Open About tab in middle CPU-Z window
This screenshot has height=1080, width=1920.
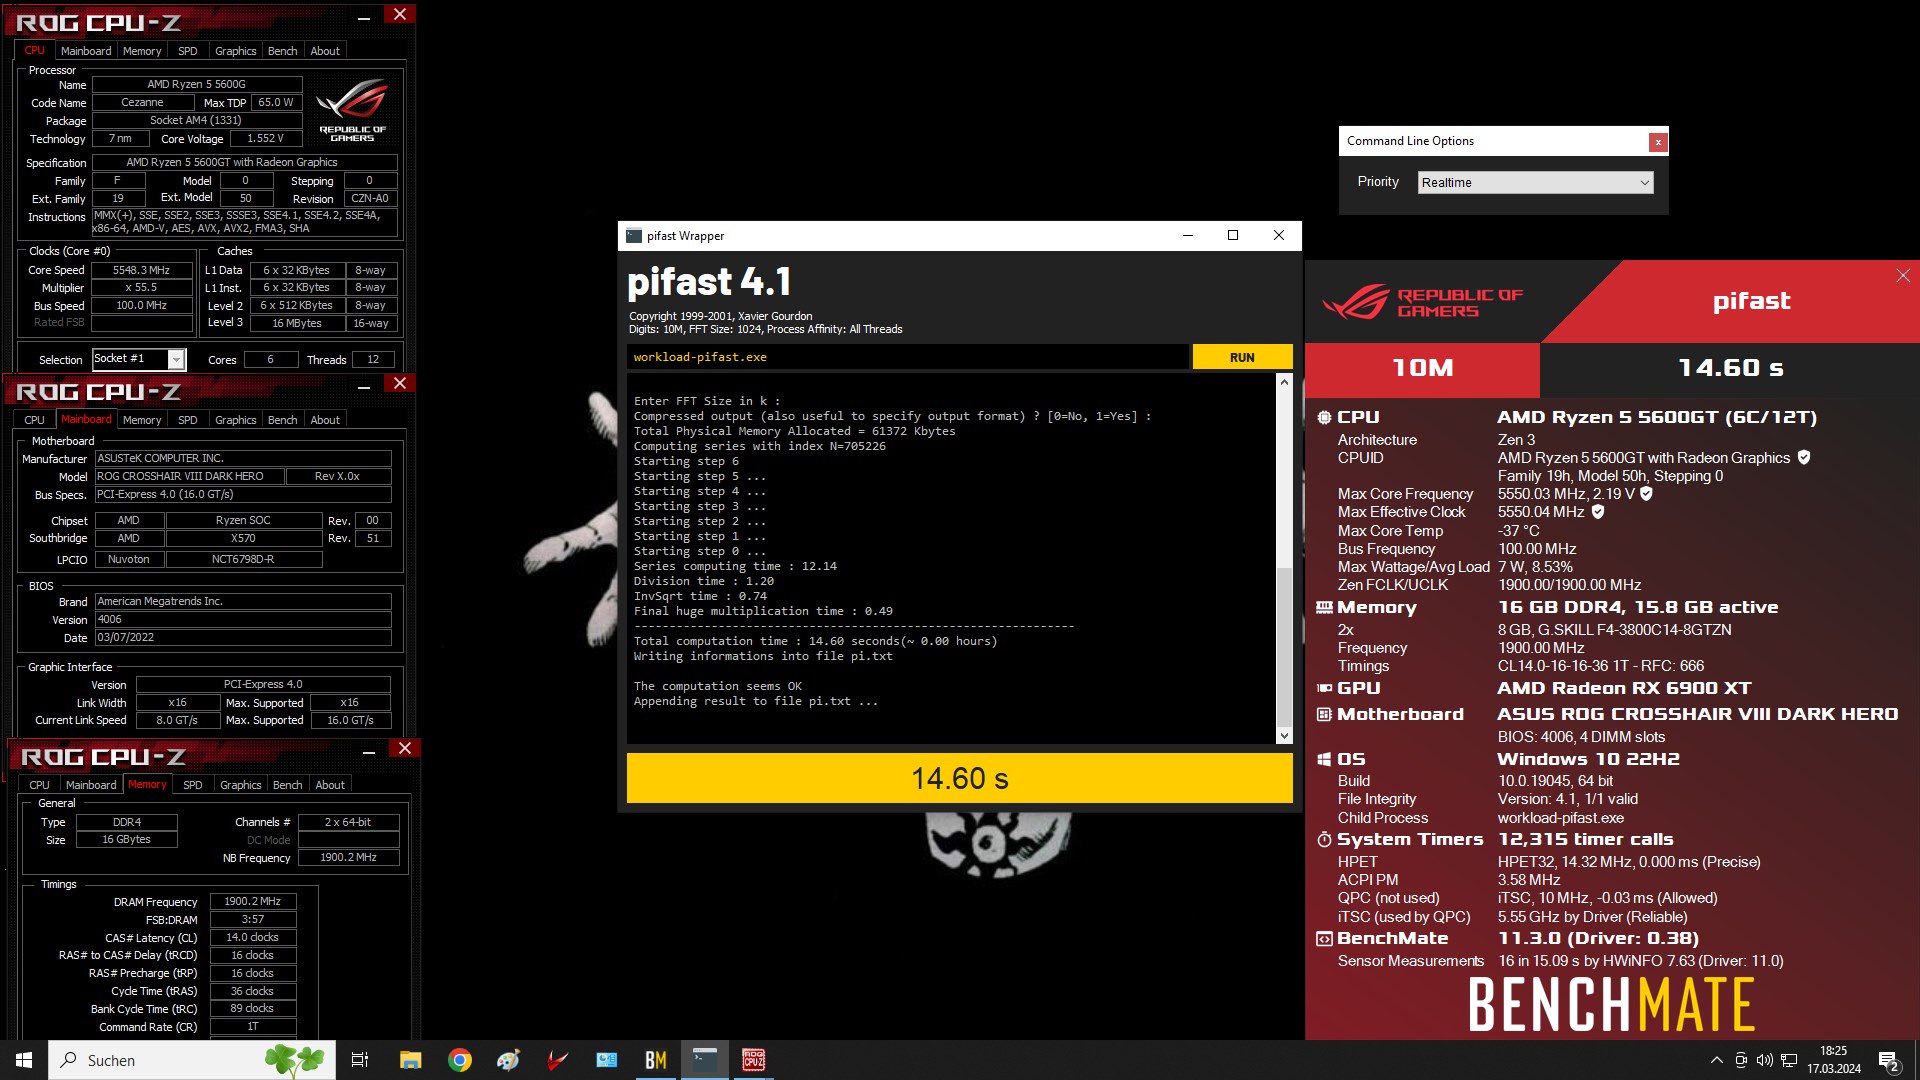(x=325, y=420)
